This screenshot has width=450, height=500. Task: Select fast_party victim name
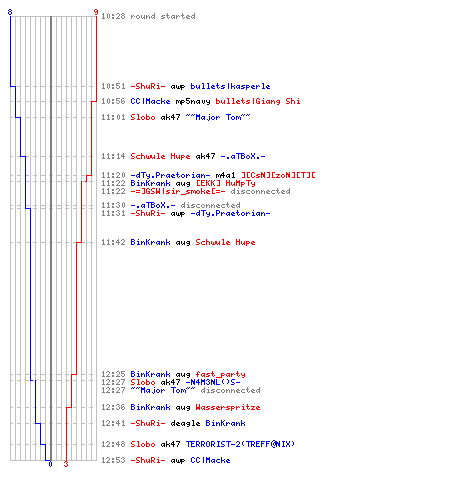(220, 374)
